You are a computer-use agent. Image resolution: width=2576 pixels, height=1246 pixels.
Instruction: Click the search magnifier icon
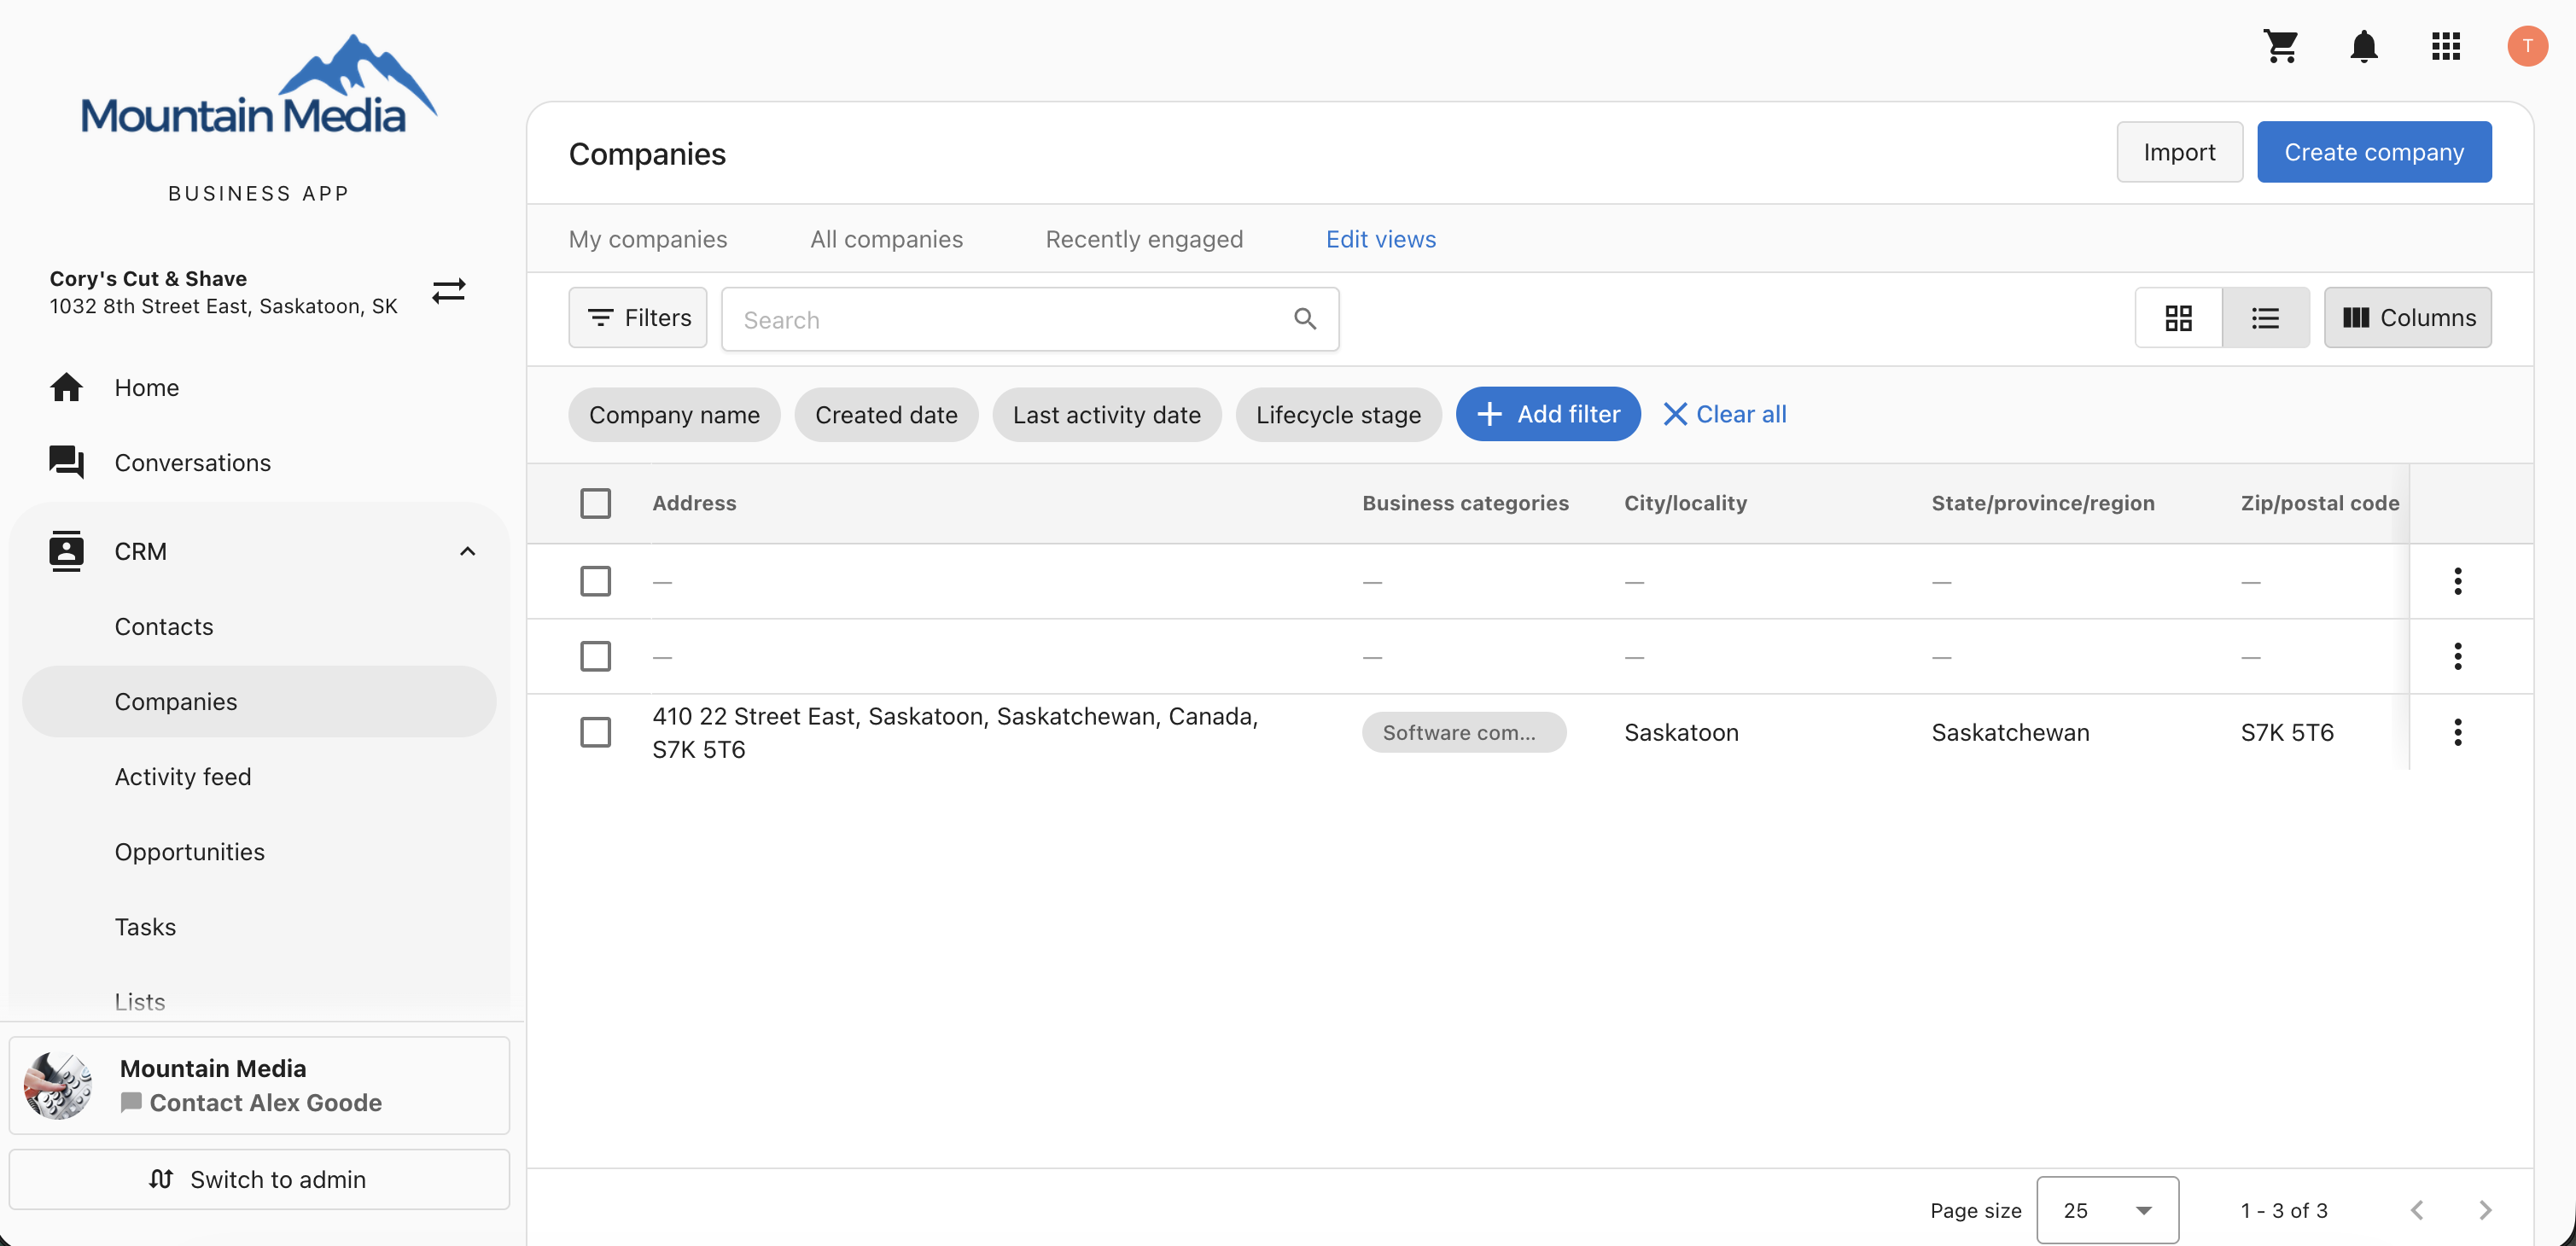pos(1304,319)
